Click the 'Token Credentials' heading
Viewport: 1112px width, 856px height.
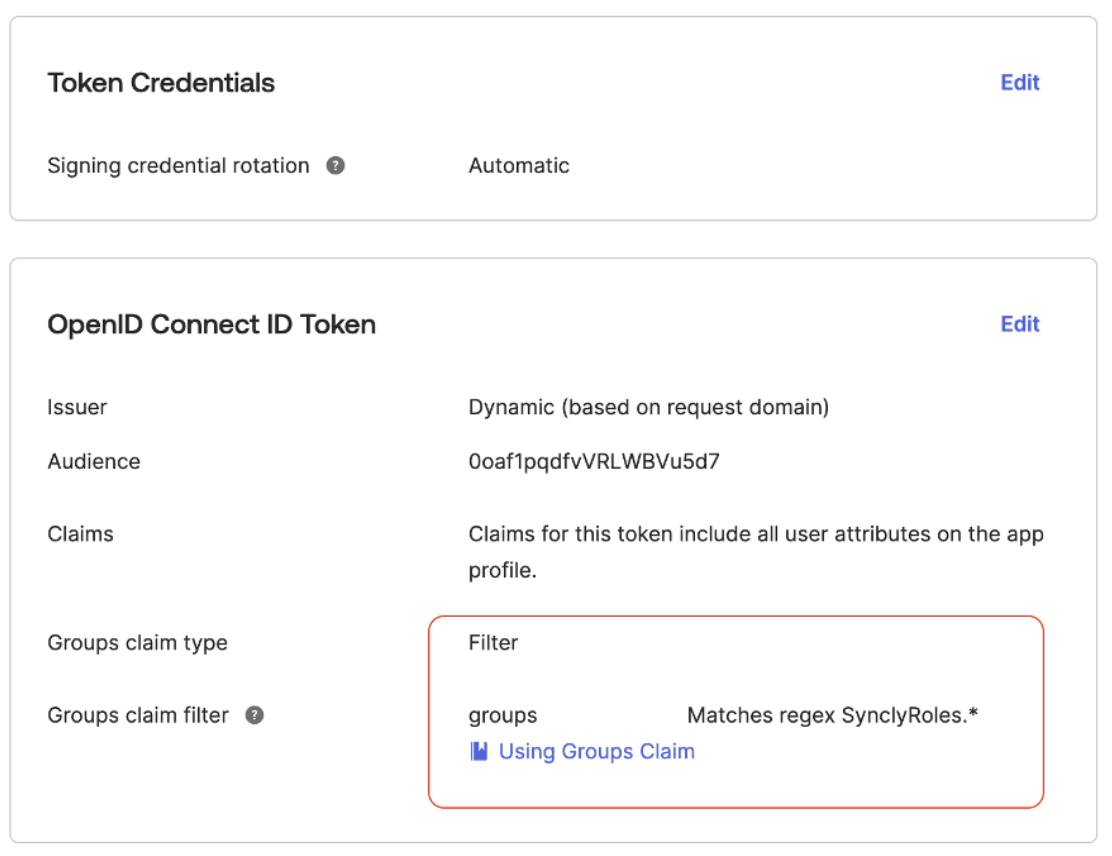point(161,83)
